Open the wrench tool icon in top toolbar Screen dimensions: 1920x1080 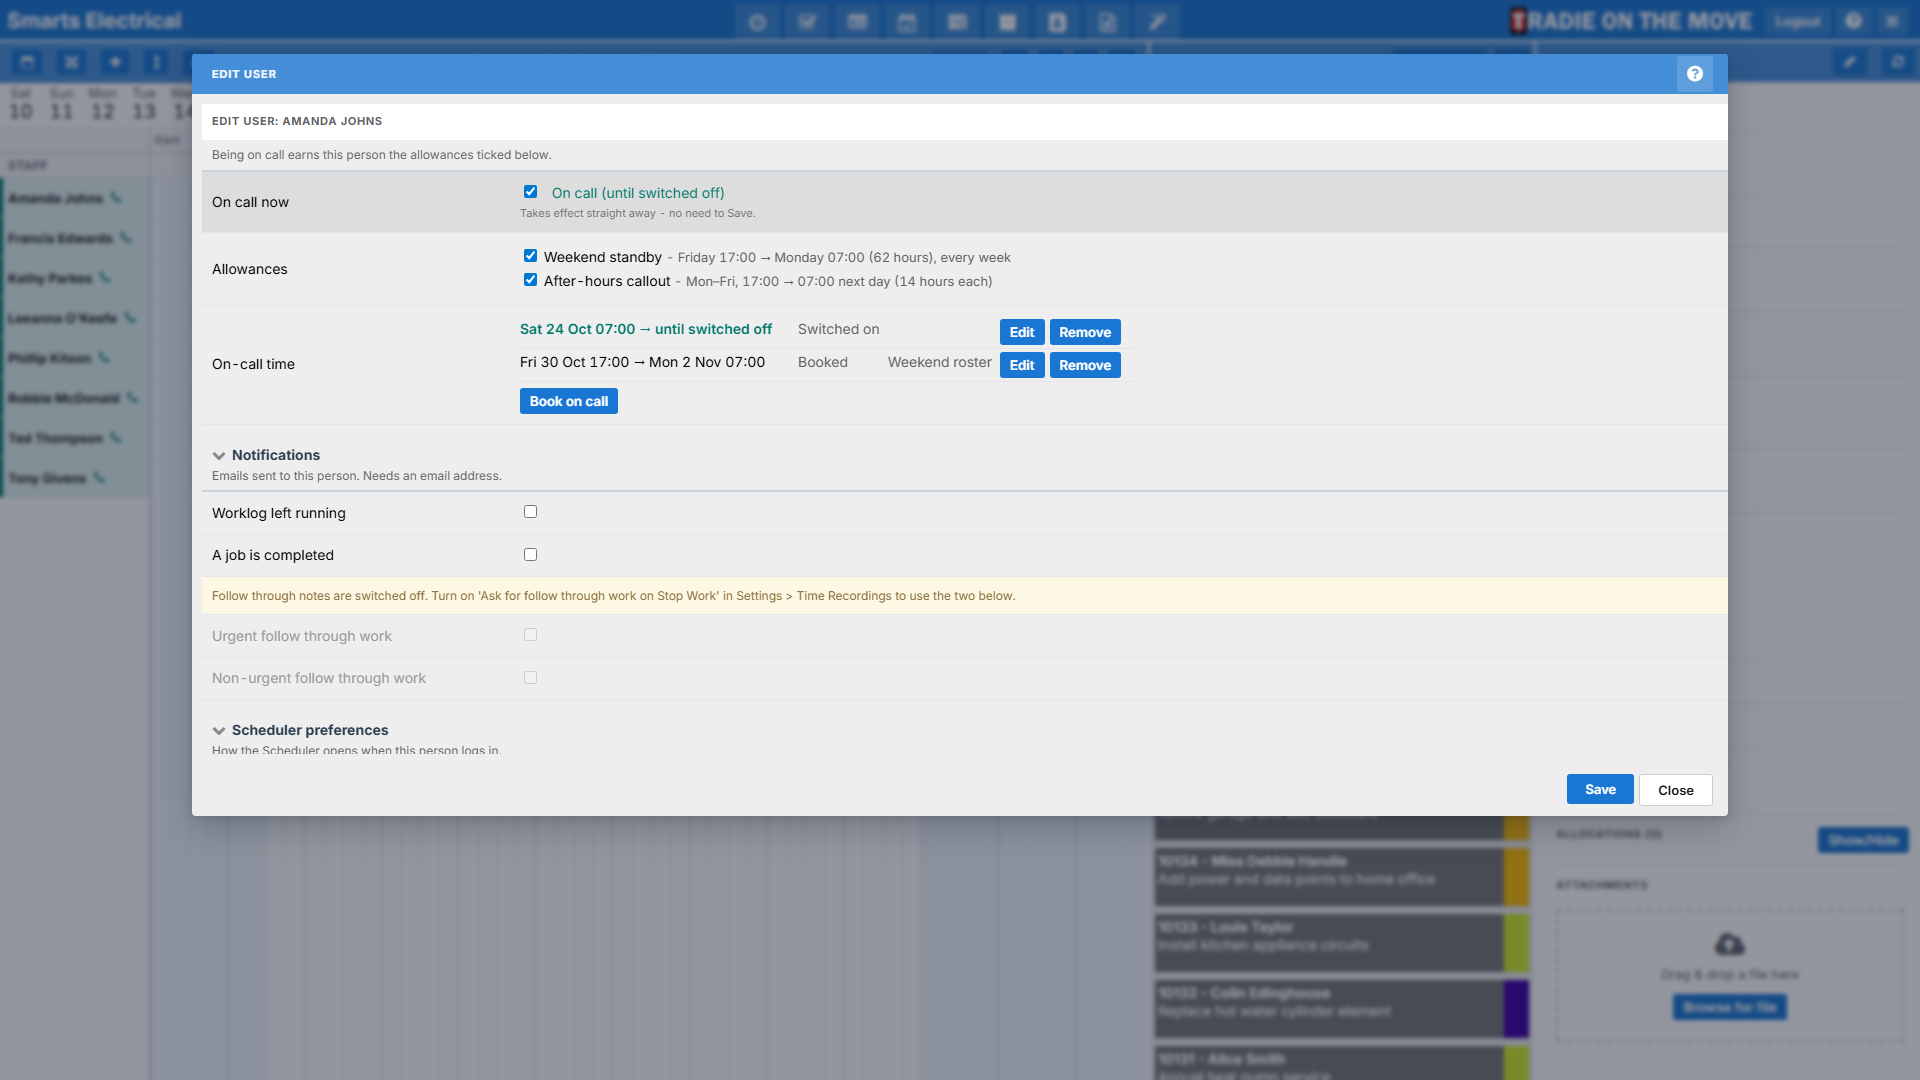pos(1157,22)
